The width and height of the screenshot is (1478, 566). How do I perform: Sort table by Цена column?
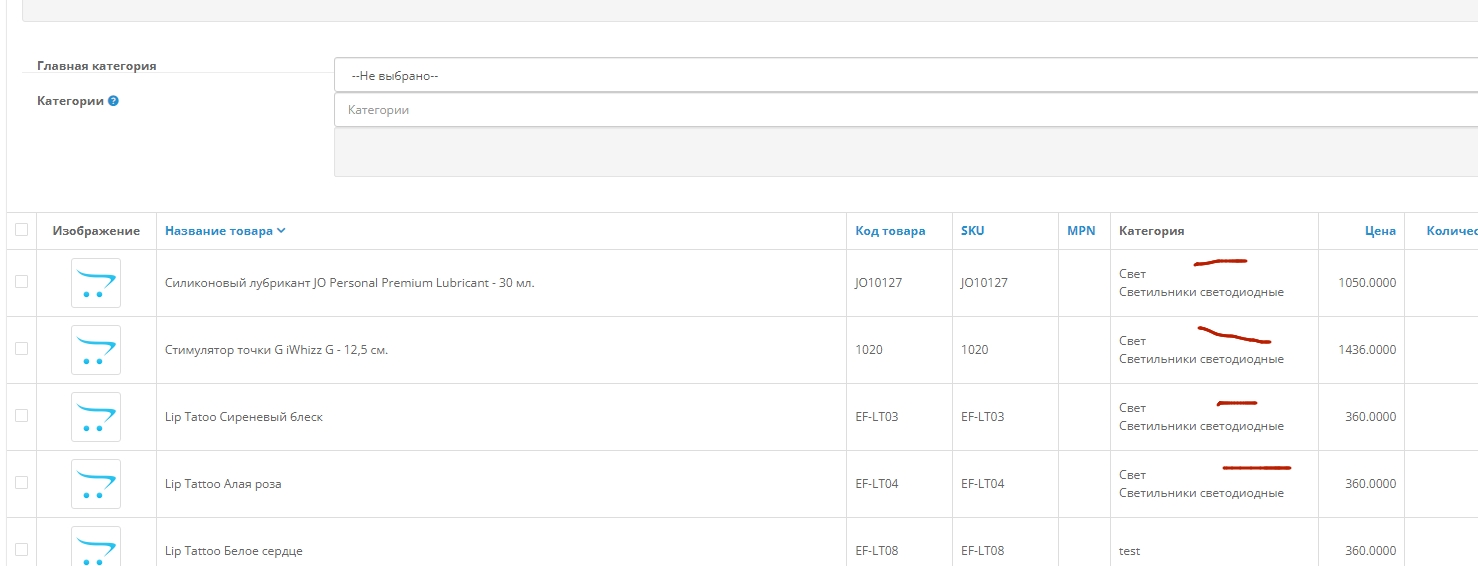pos(1380,231)
